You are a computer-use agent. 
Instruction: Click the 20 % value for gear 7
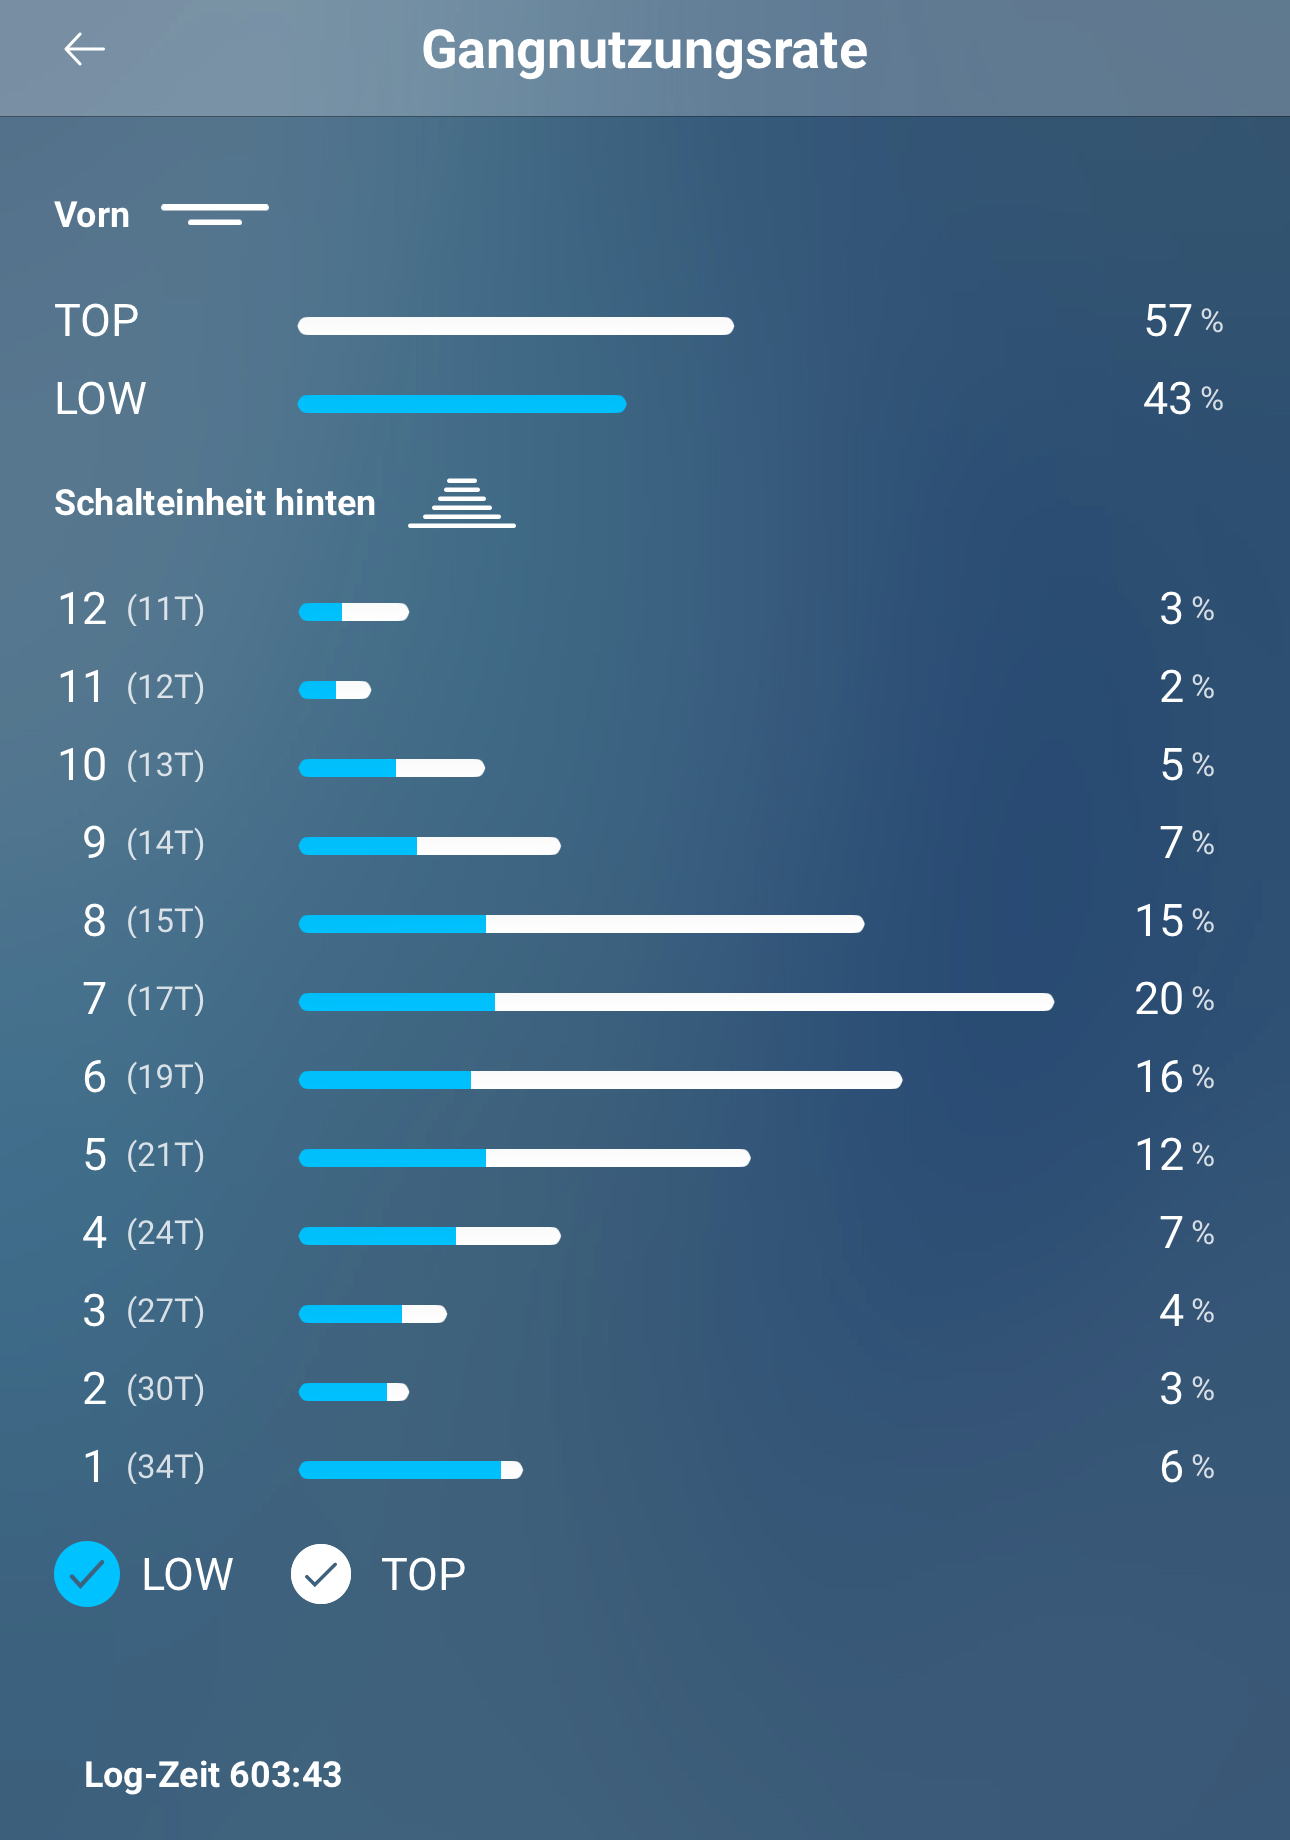(x=1174, y=999)
